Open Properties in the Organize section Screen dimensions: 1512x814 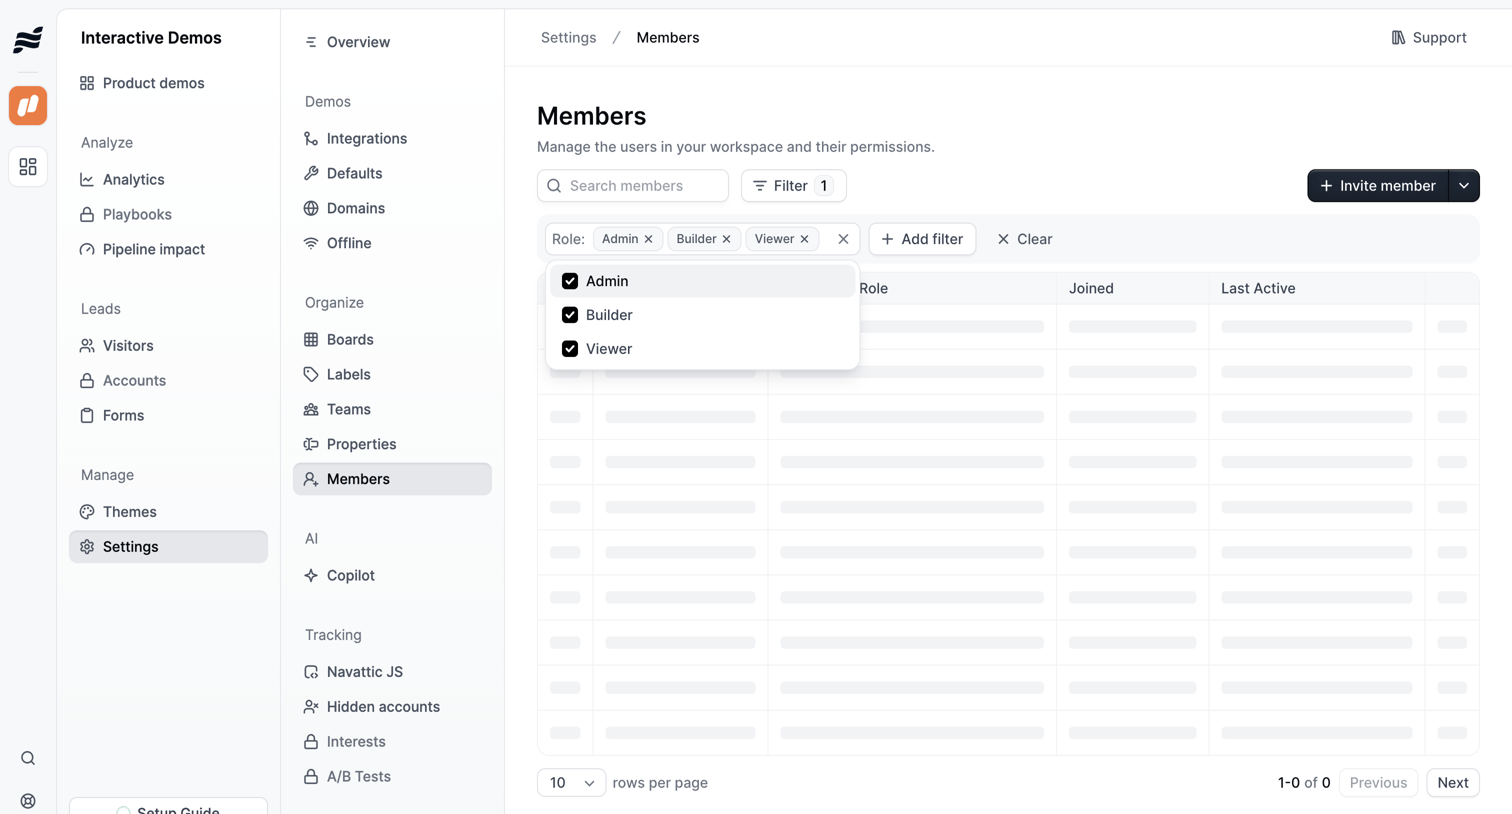coord(392,445)
